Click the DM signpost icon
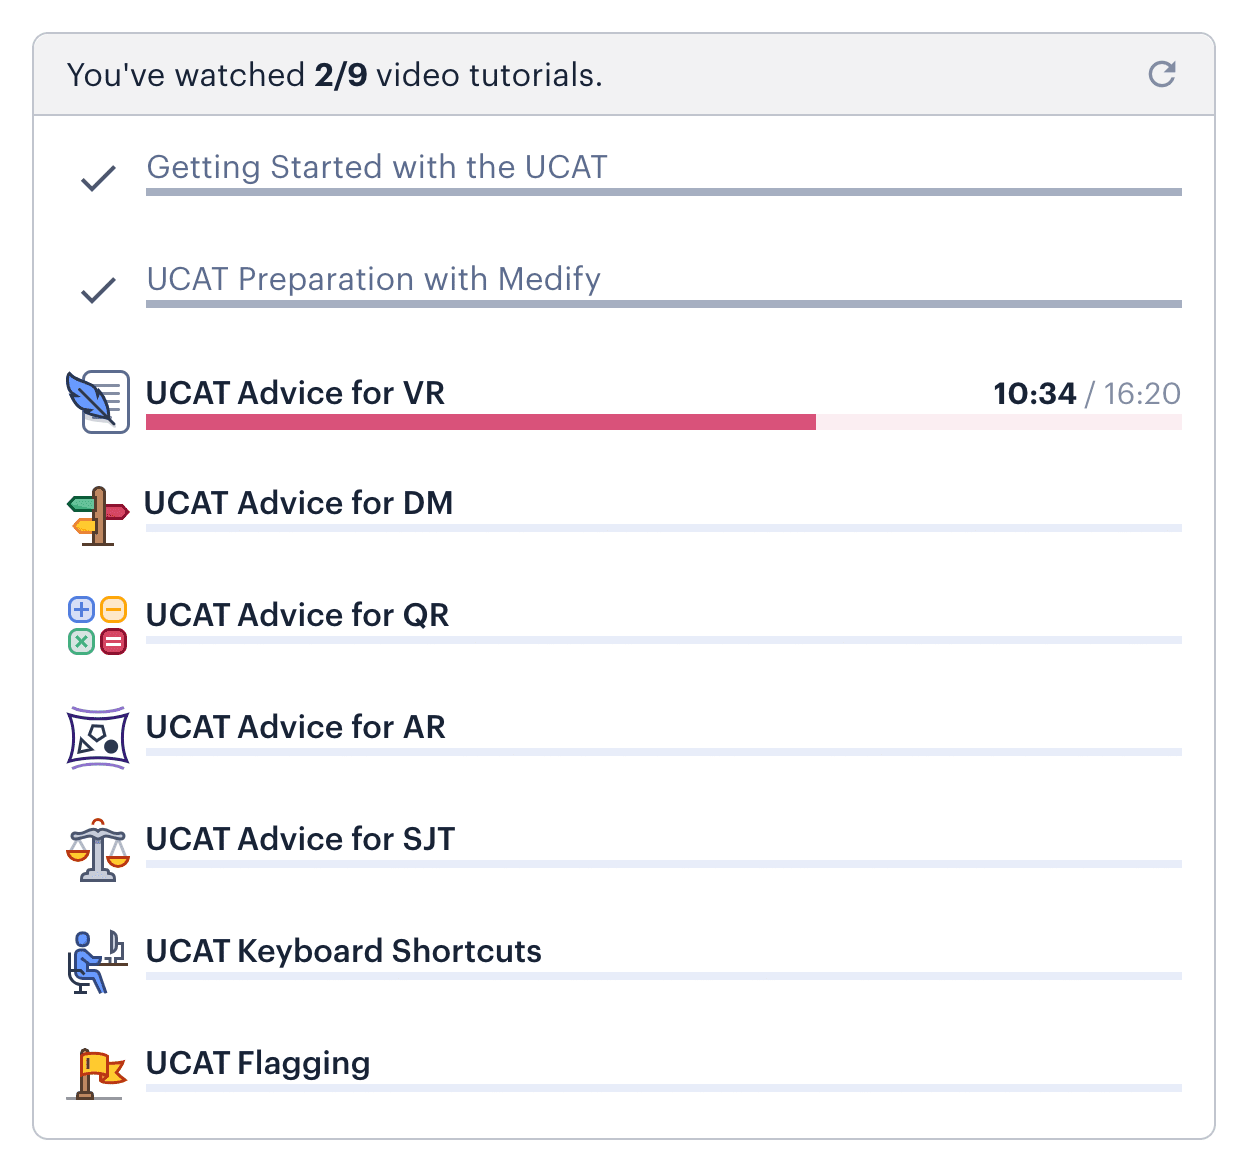The width and height of the screenshot is (1248, 1172). click(x=98, y=515)
